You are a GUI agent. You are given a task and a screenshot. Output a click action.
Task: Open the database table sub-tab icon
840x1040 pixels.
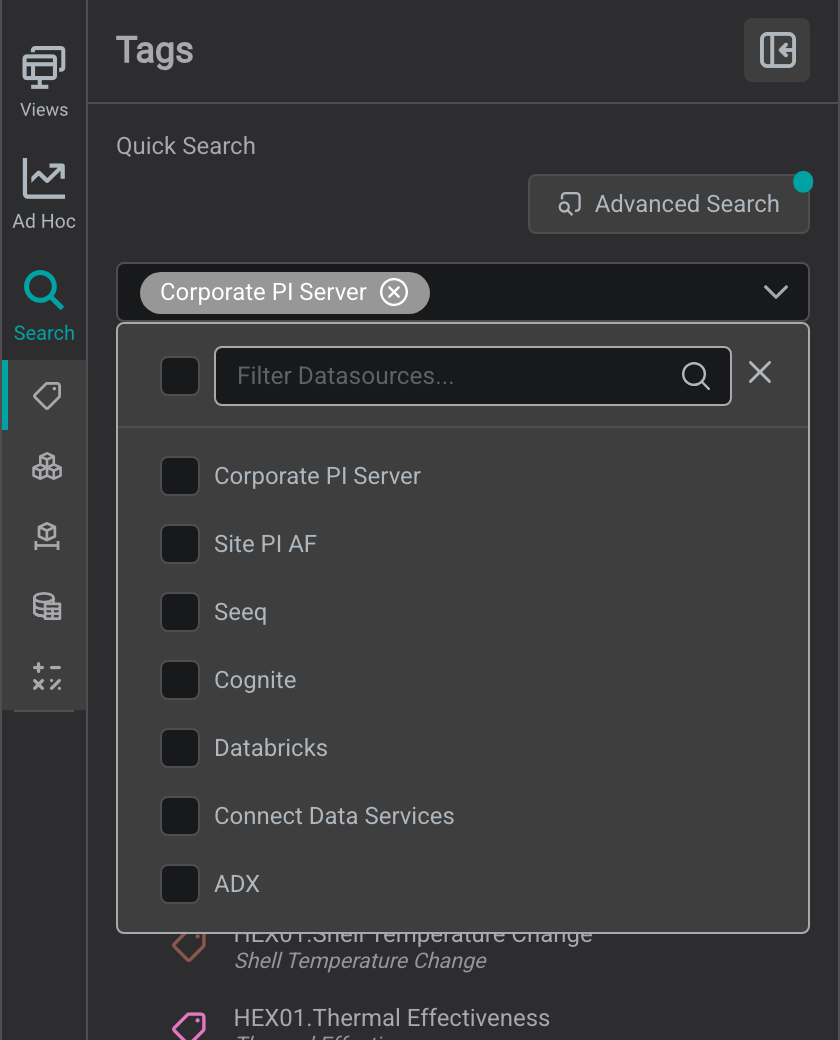click(46, 606)
